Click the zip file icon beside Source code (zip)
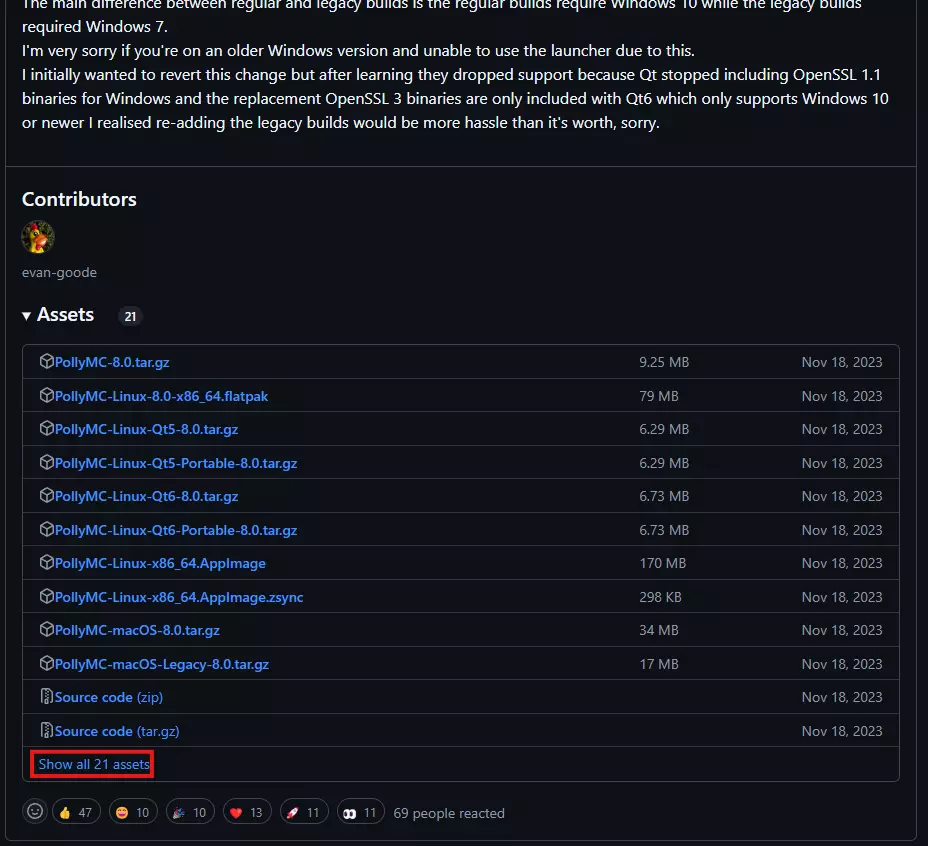 click(46, 697)
